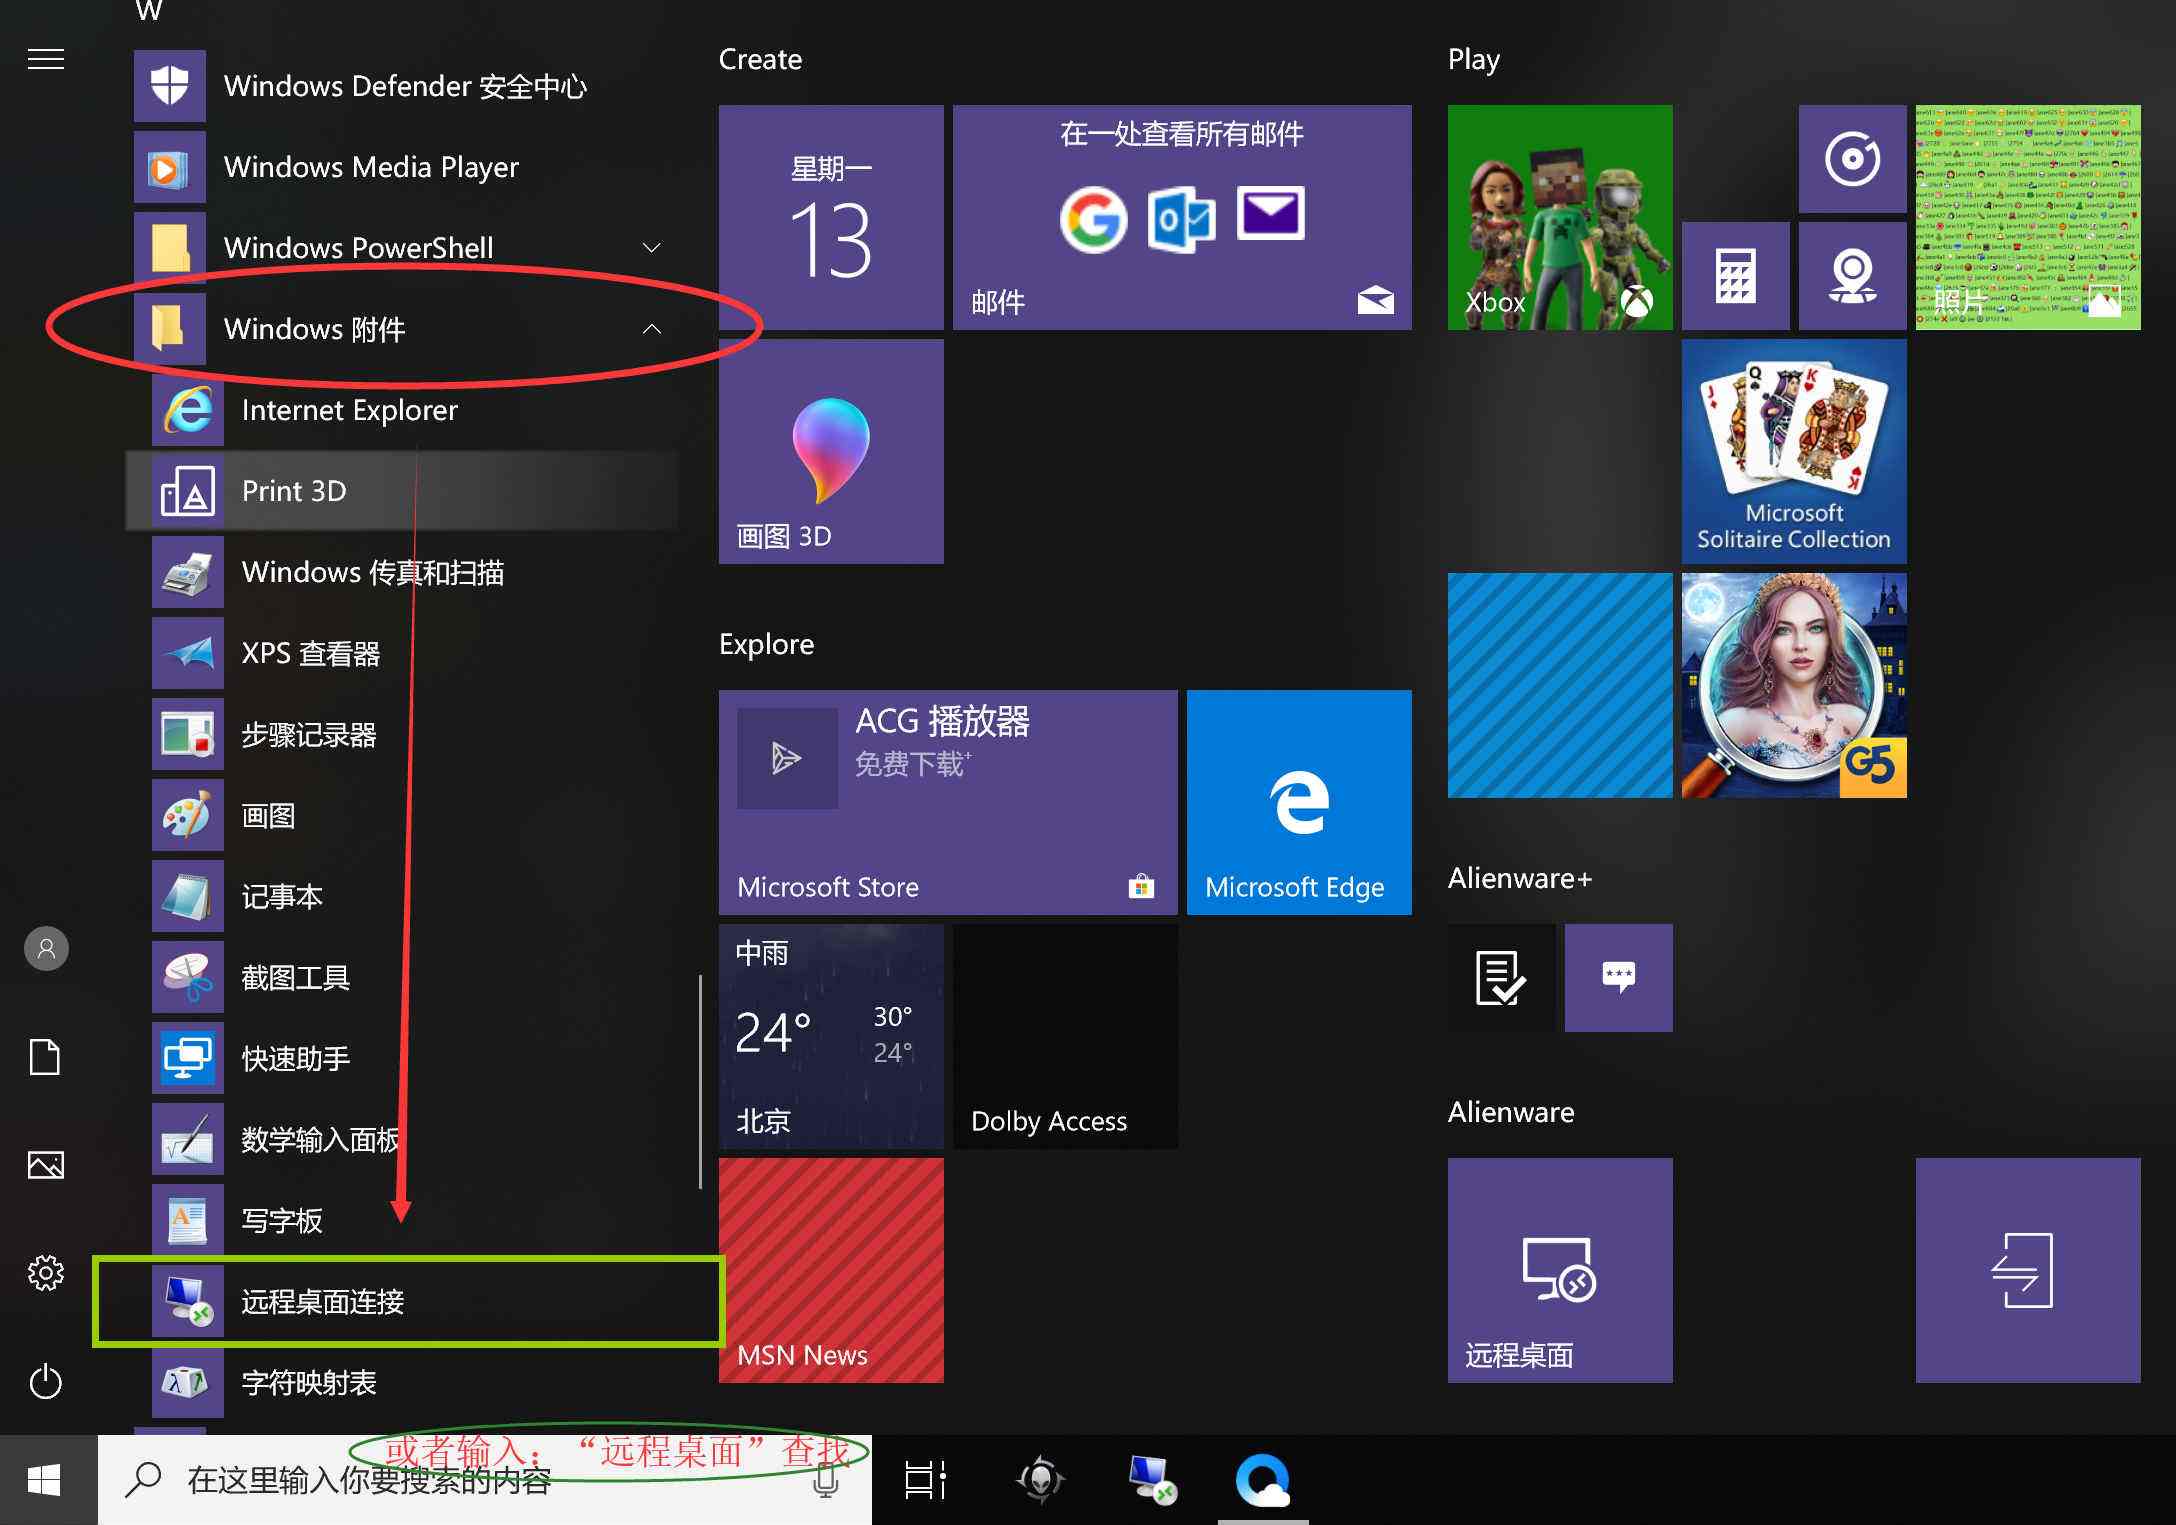Open the 北京 weather tile
This screenshot has height=1525, width=2176.
pyautogui.click(x=831, y=1036)
